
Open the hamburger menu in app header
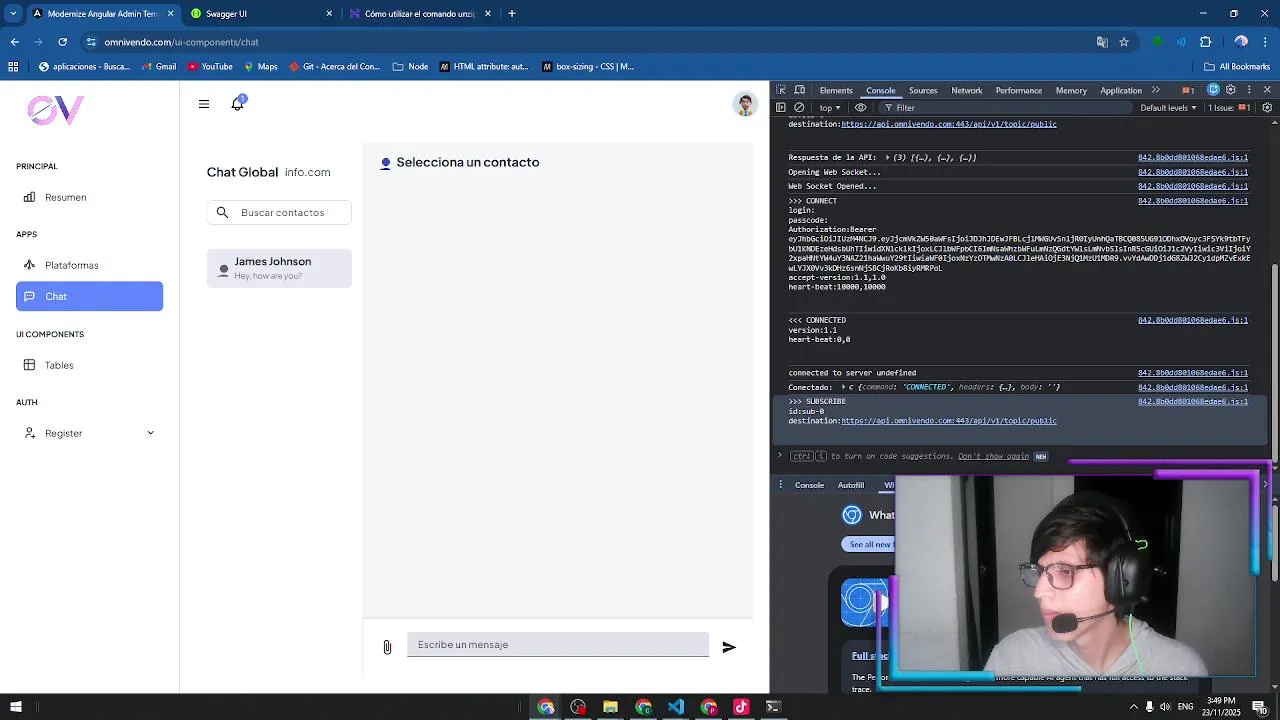[x=204, y=104]
